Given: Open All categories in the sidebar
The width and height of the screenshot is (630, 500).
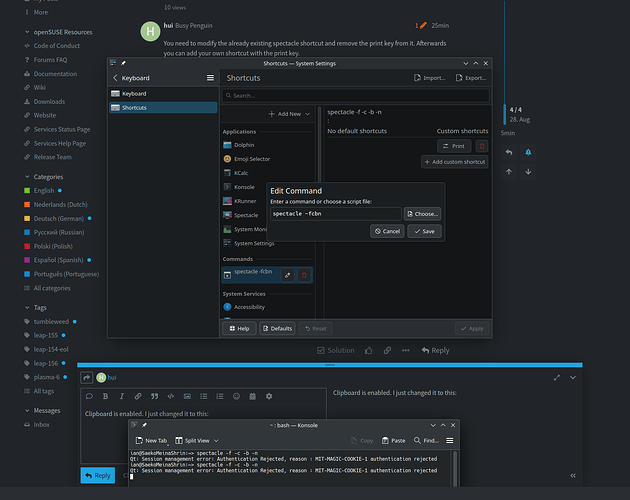Looking at the screenshot, I should point(47,288).
